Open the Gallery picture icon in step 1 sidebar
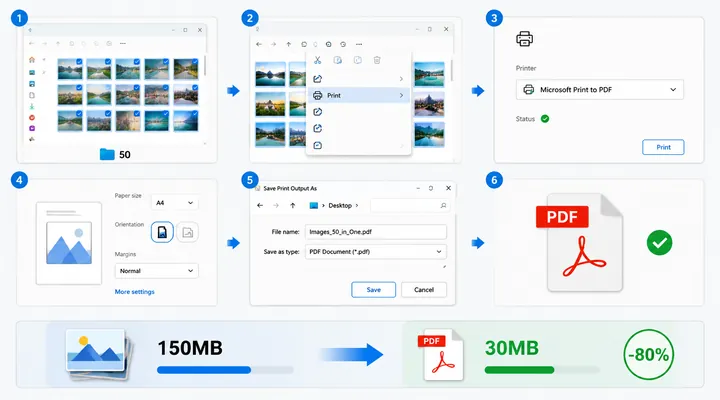Image resolution: width=720 pixels, height=400 pixels. 32,72
